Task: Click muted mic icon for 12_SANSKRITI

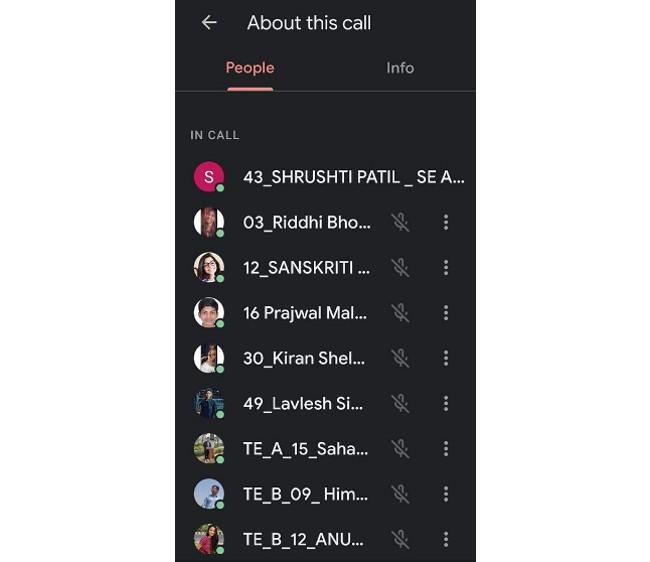Action: pyautogui.click(x=400, y=267)
